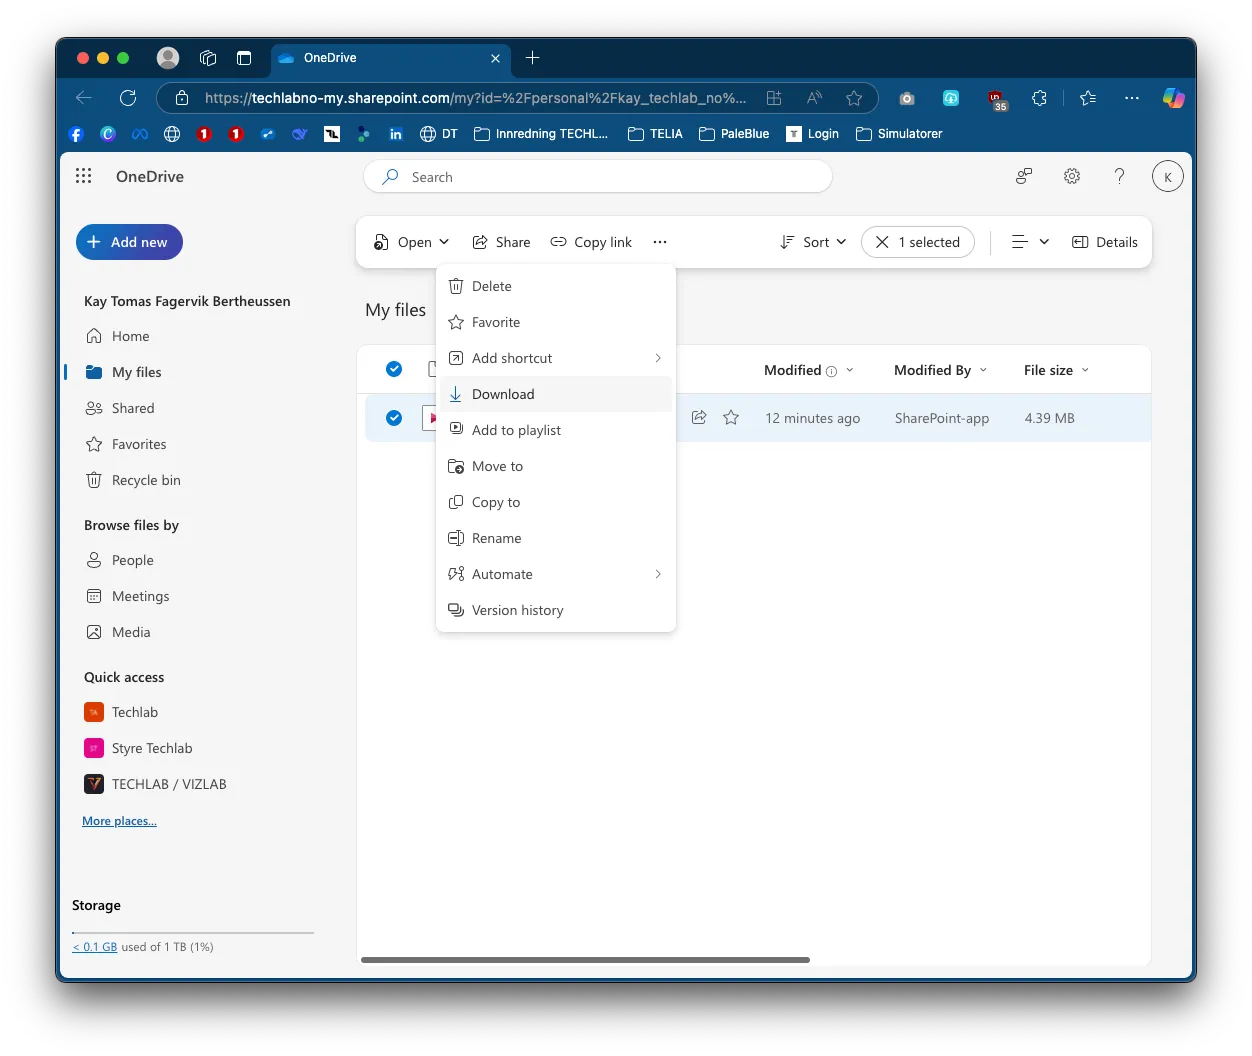Choose Favorite from the context menu
Screen dimensions: 1252x1056
point(556,322)
